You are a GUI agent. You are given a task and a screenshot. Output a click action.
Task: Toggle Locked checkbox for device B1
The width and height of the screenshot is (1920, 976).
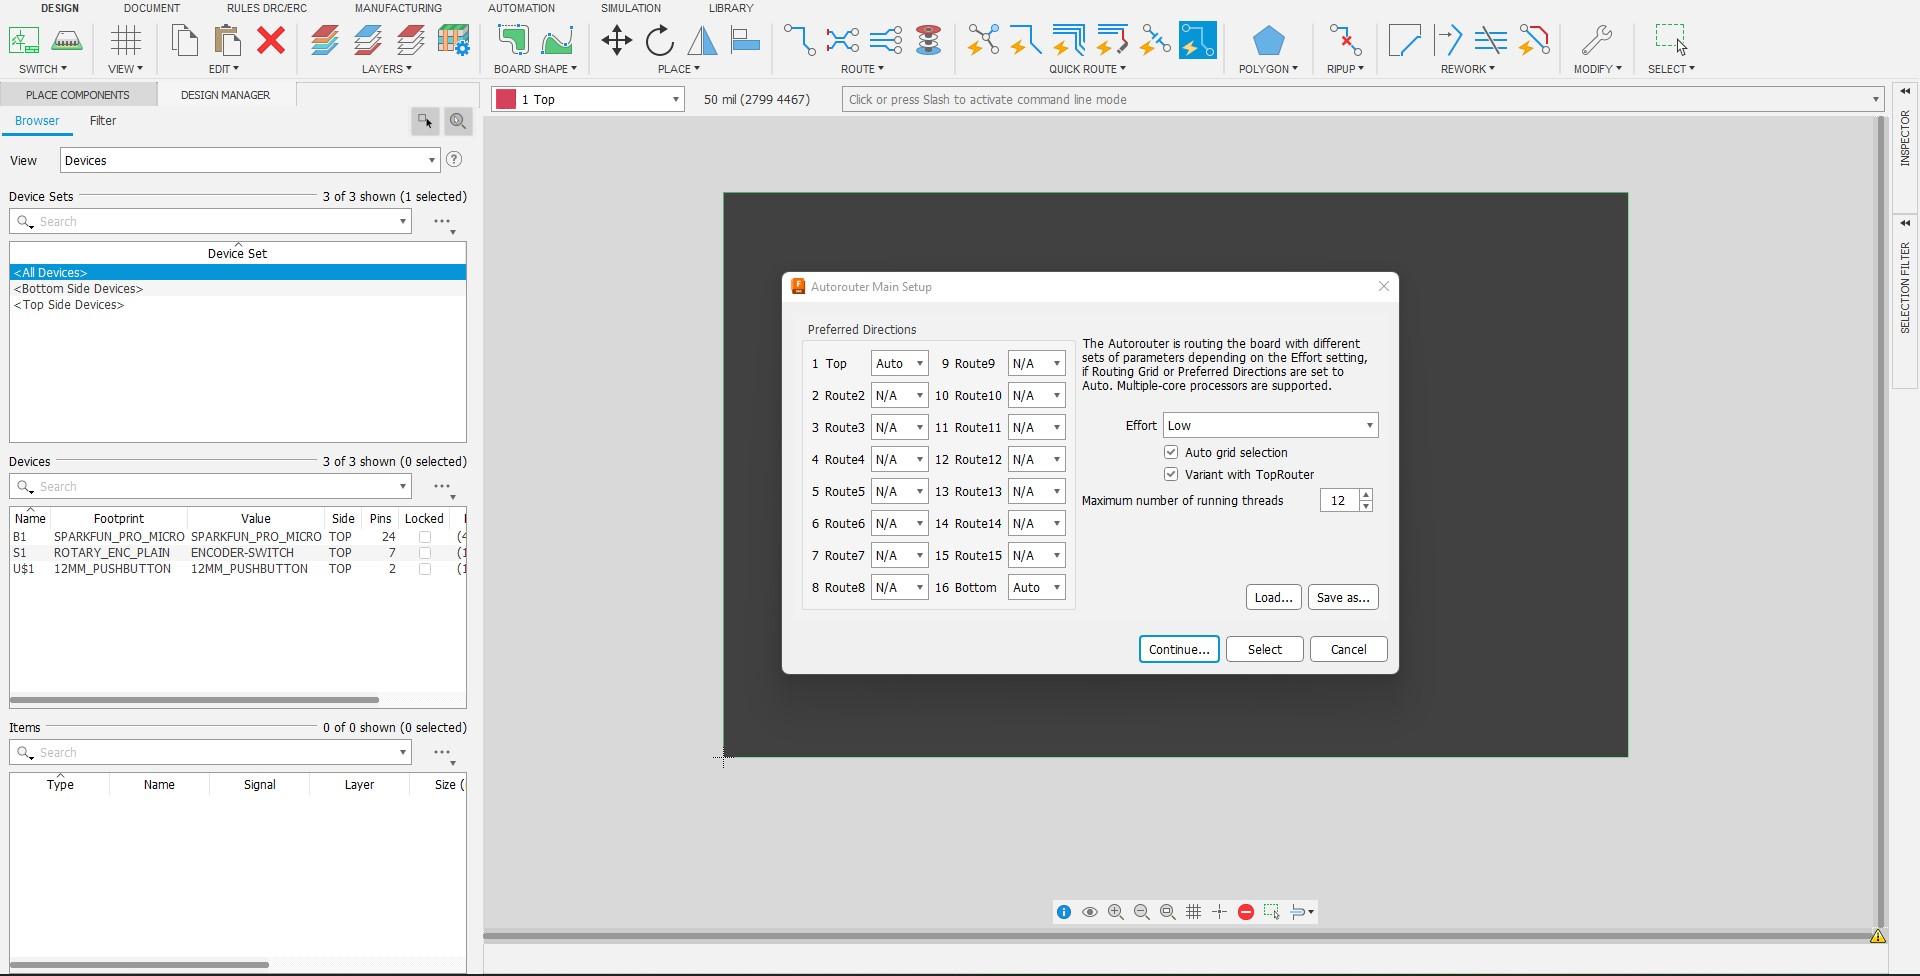tap(425, 537)
